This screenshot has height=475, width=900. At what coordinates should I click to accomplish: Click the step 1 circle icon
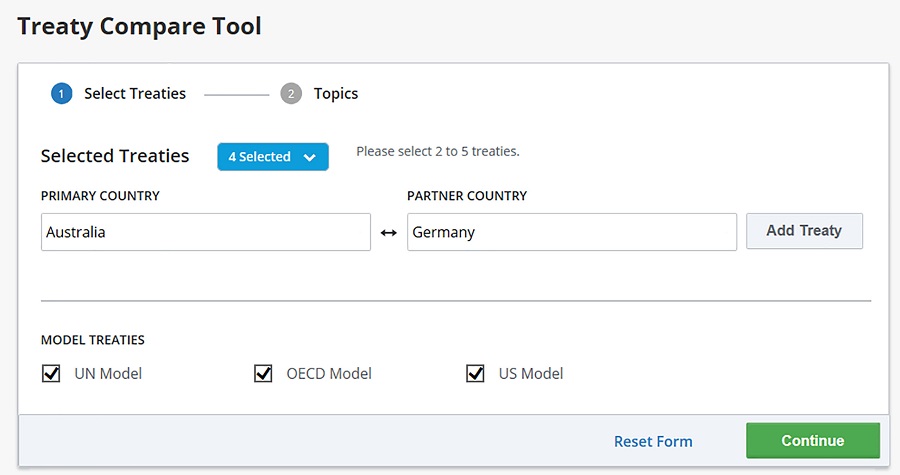[x=61, y=94]
